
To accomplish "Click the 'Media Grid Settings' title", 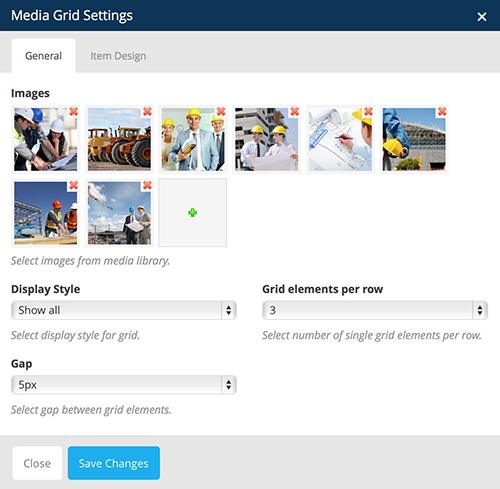I will click(x=72, y=15).
